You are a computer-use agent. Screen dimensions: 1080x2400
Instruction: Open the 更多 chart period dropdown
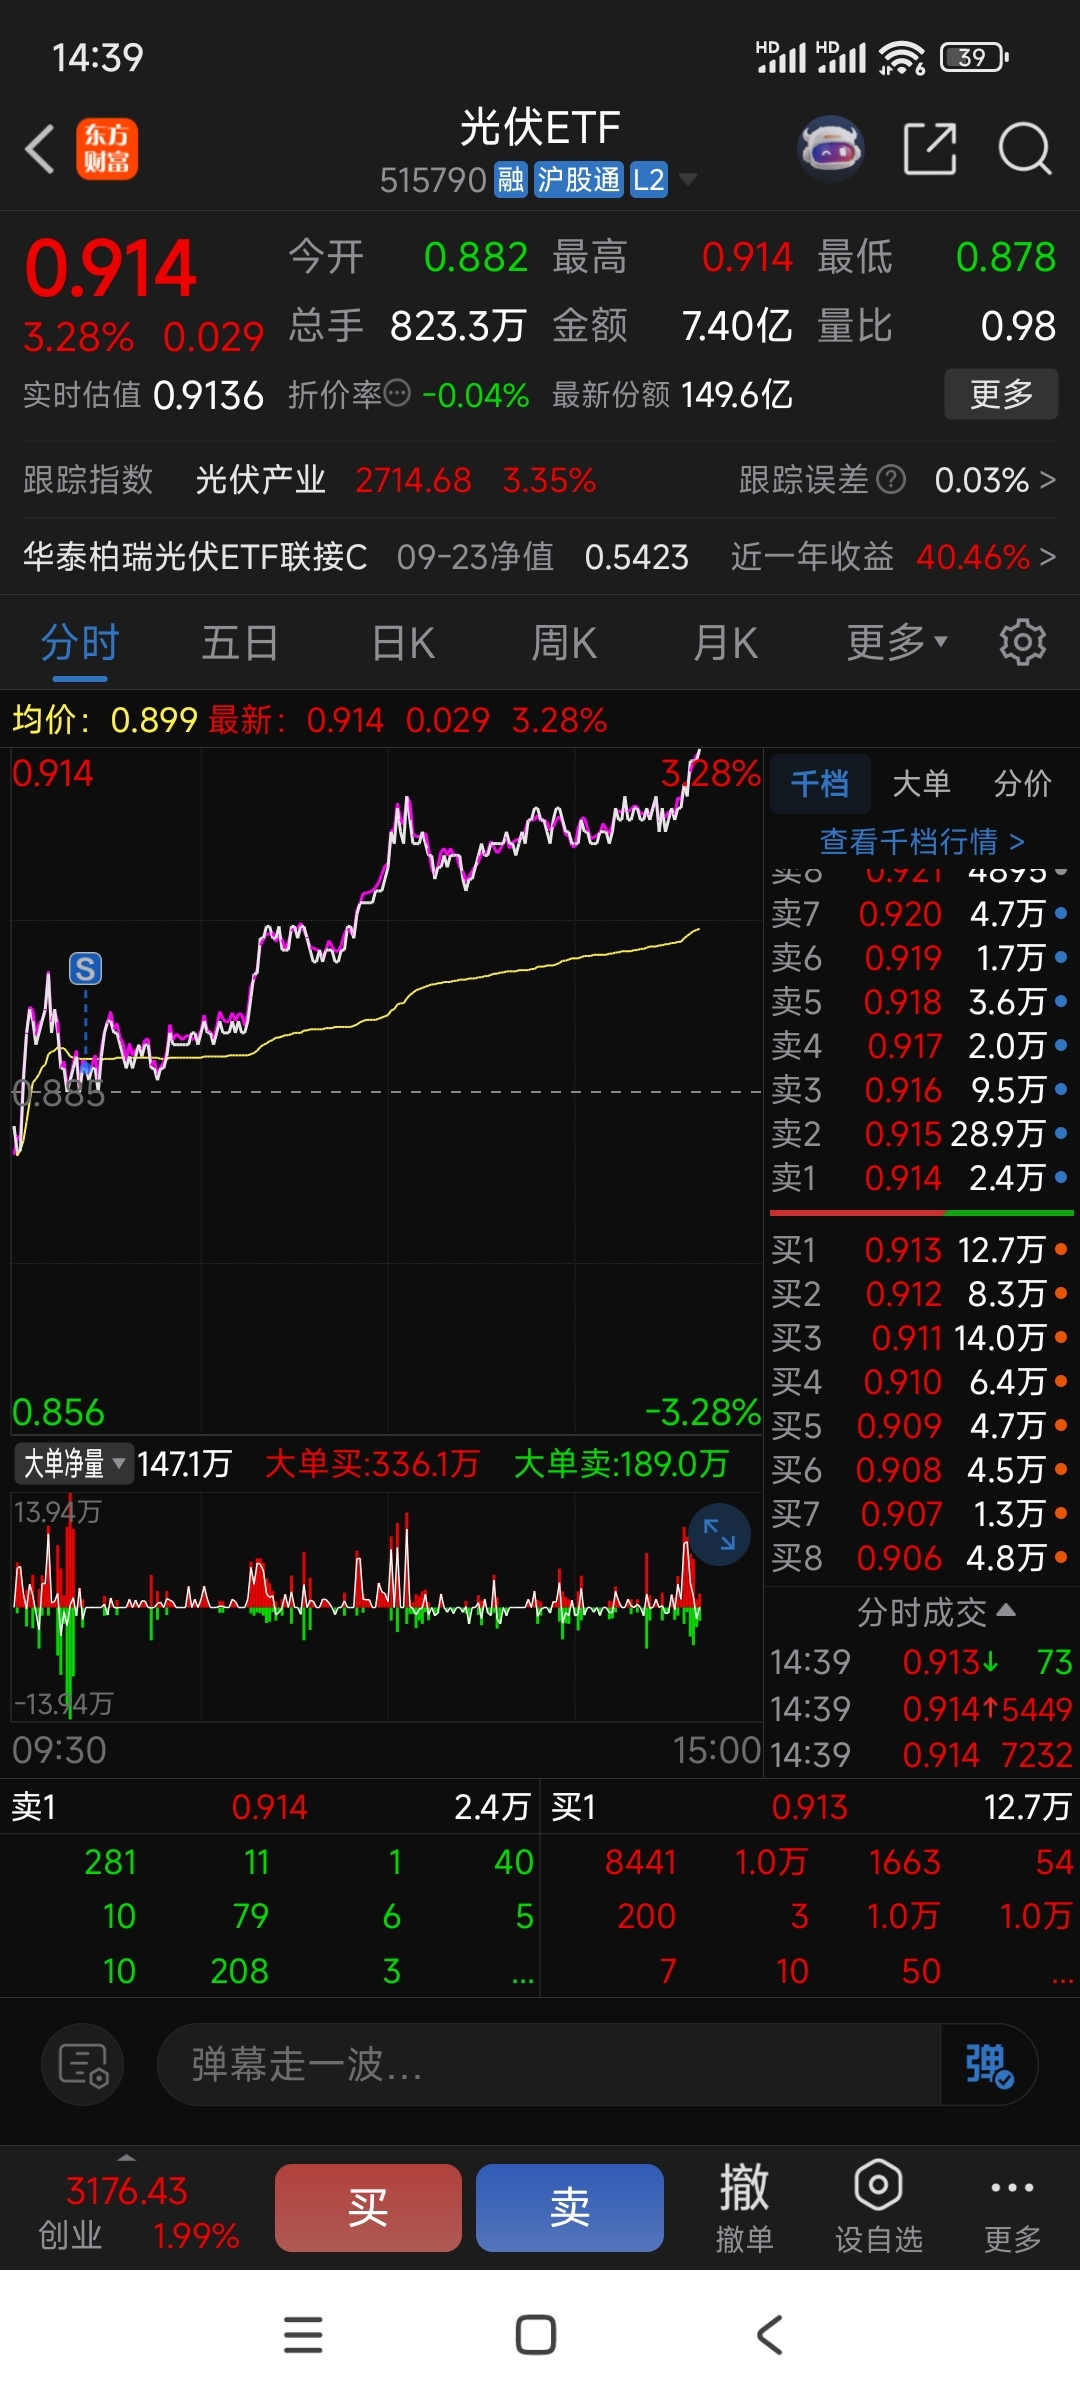(897, 642)
